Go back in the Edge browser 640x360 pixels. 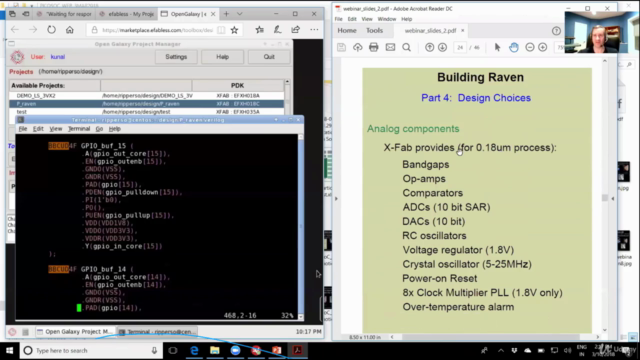[15, 30]
